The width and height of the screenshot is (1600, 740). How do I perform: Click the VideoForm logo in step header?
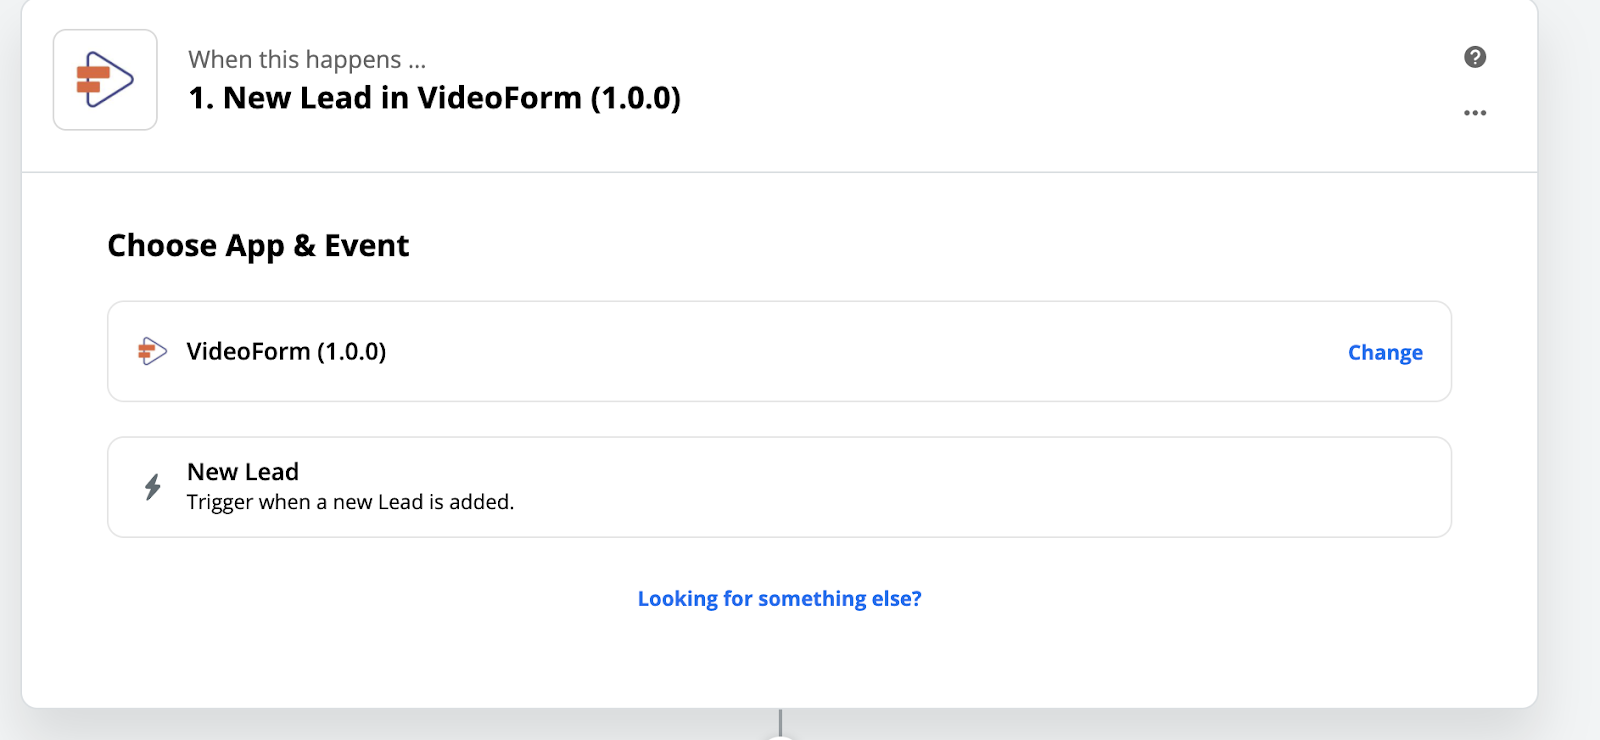coord(105,80)
